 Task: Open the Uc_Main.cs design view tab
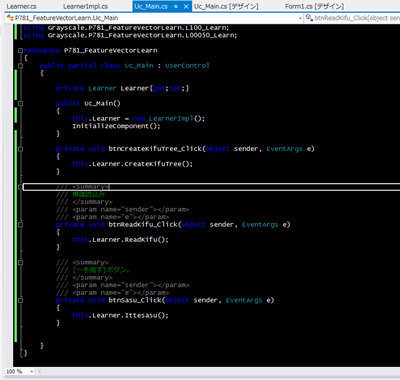tap(226, 7)
